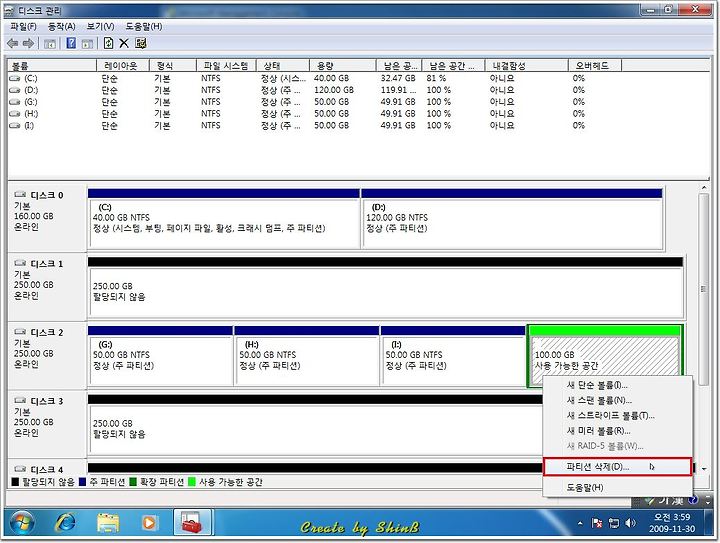The width and height of the screenshot is (720, 543).
Task: Click the scrollbar up arrow in disk pane
Action: click(x=703, y=188)
